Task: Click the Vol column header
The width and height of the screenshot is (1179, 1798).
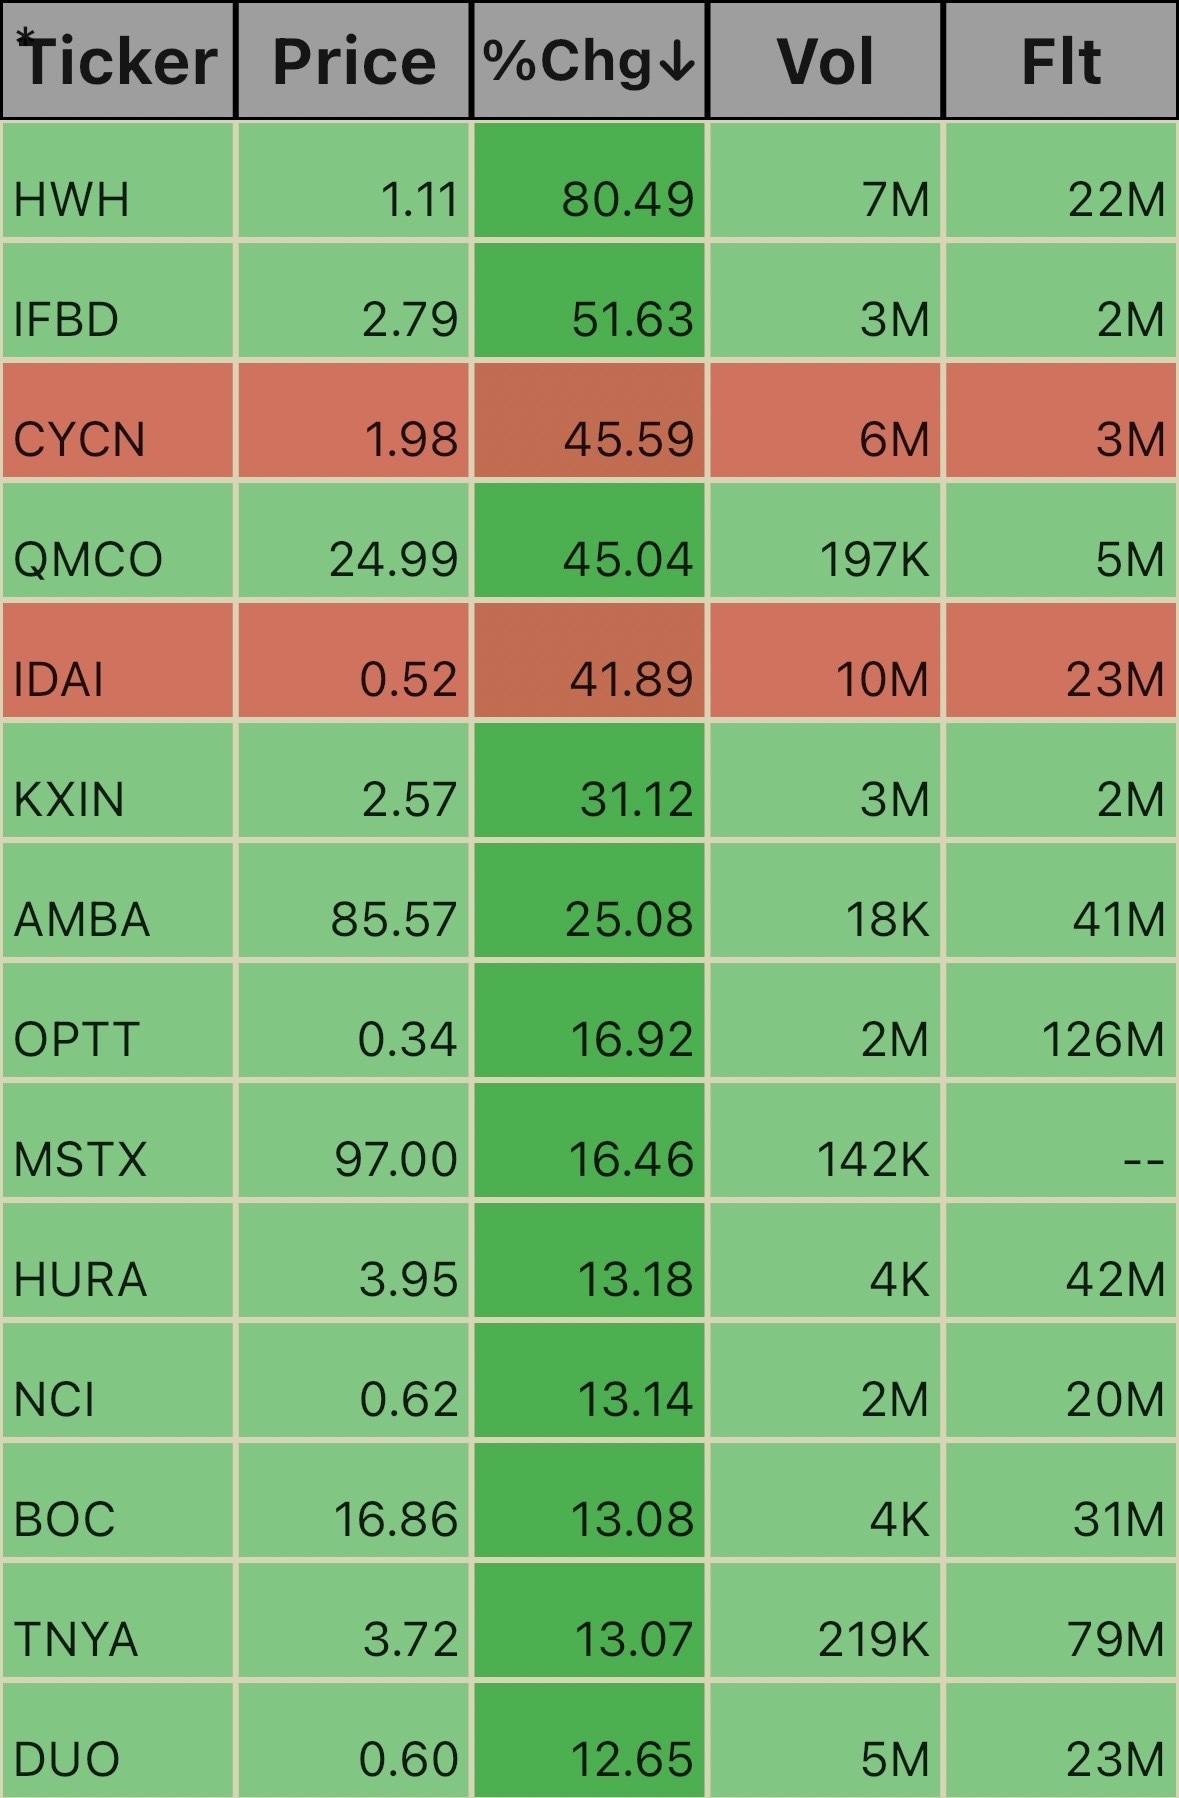Action: [825, 61]
